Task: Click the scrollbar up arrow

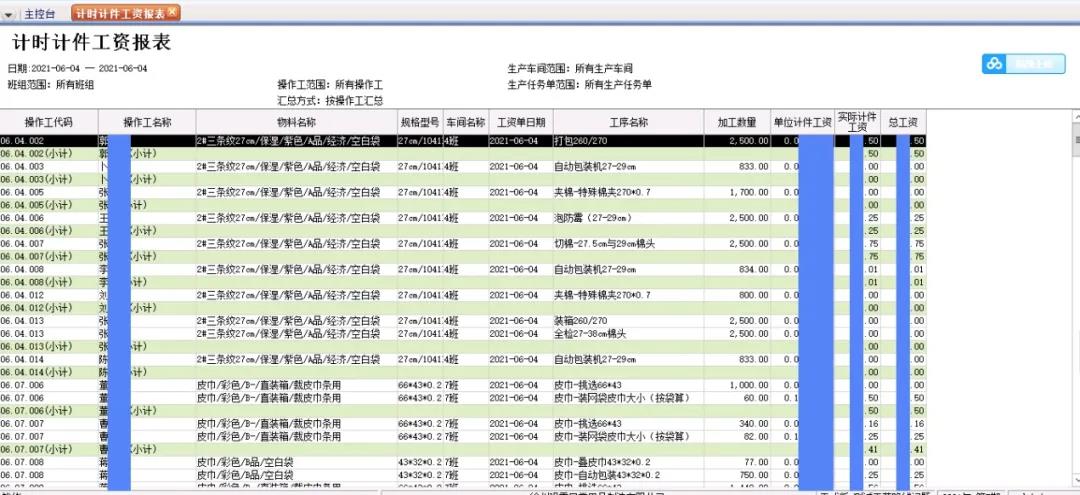Action: (1075, 118)
